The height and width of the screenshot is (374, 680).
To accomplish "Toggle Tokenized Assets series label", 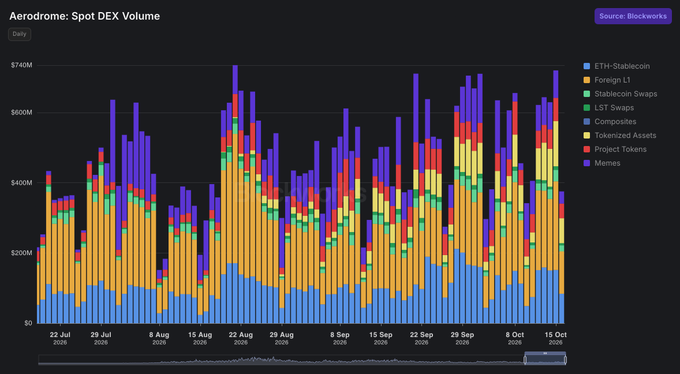I will [625, 136].
